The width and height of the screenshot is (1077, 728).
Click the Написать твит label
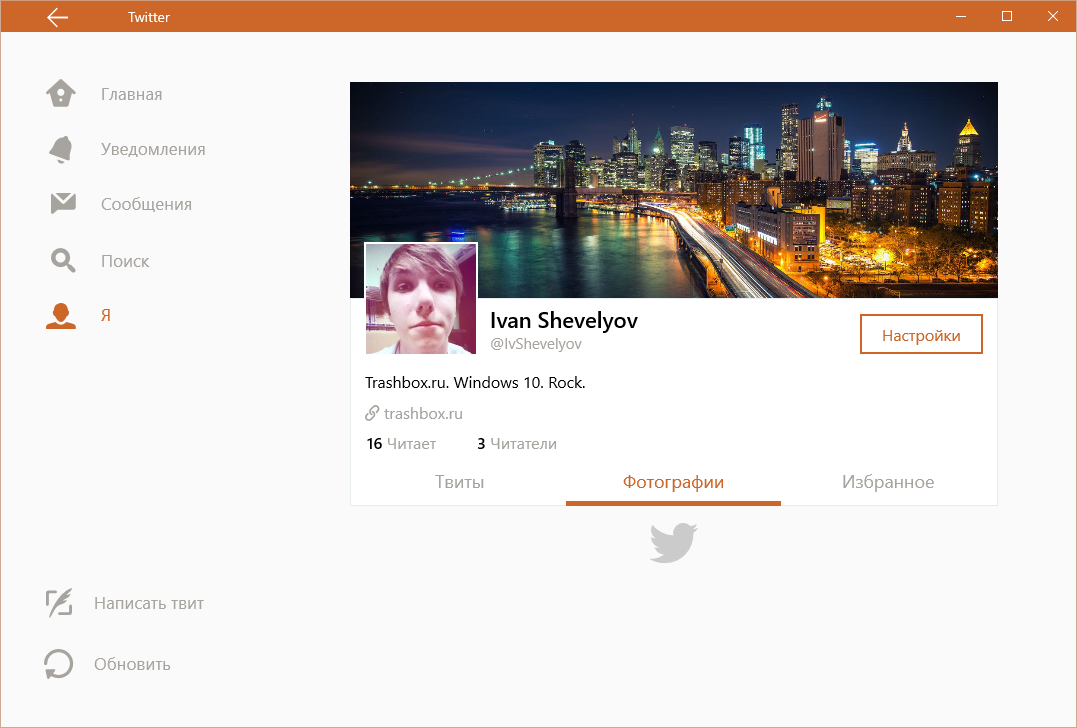[x=149, y=603]
